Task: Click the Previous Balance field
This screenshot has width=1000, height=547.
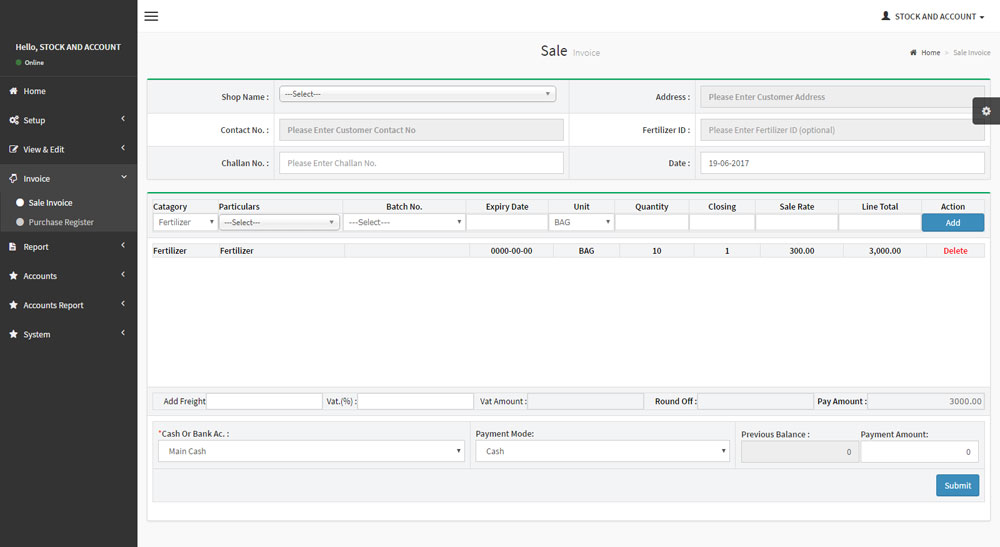Action: [800, 451]
